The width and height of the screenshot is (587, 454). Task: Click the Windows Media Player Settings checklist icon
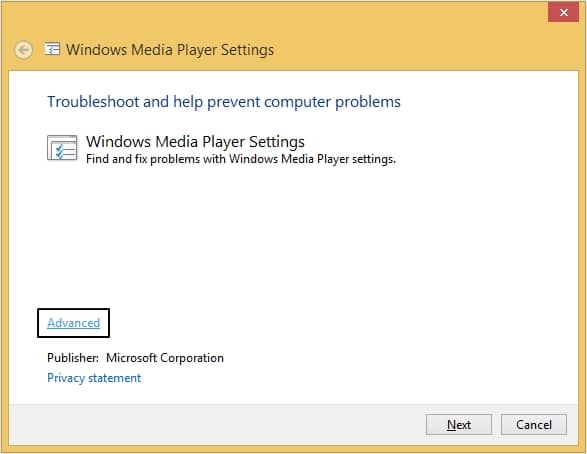pos(62,148)
